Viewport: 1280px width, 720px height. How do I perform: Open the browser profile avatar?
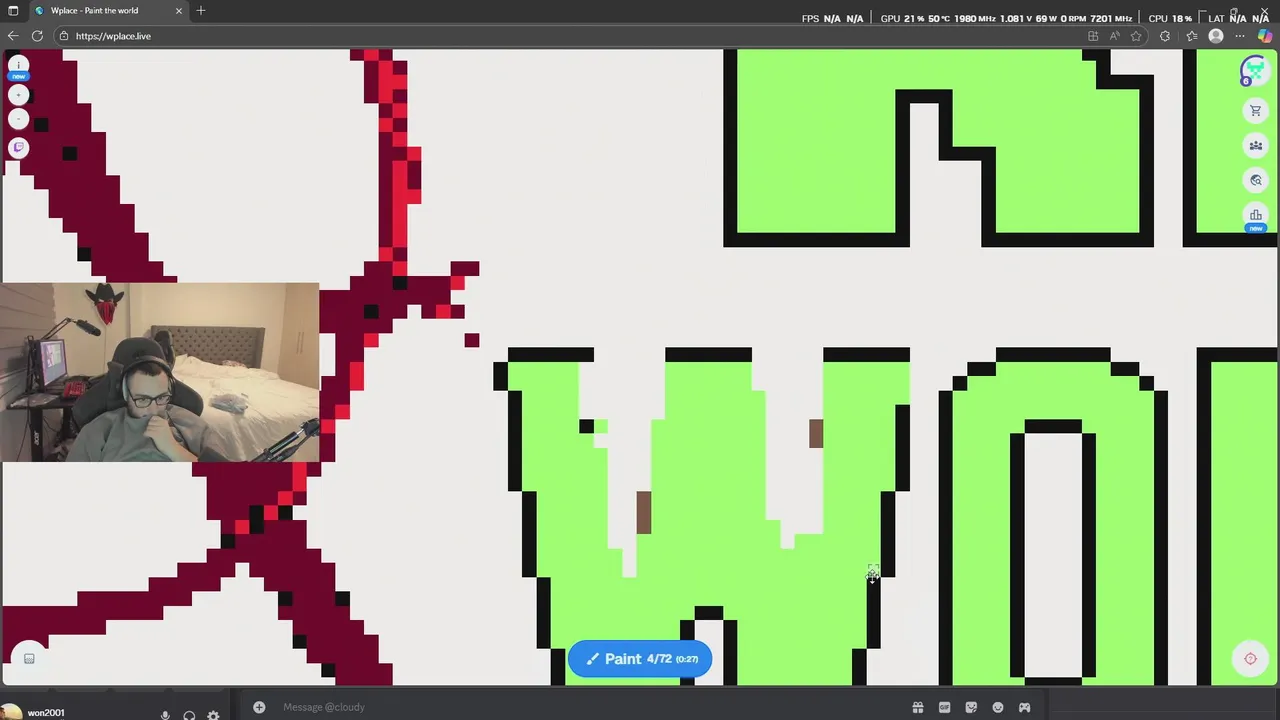pyautogui.click(x=1216, y=36)
